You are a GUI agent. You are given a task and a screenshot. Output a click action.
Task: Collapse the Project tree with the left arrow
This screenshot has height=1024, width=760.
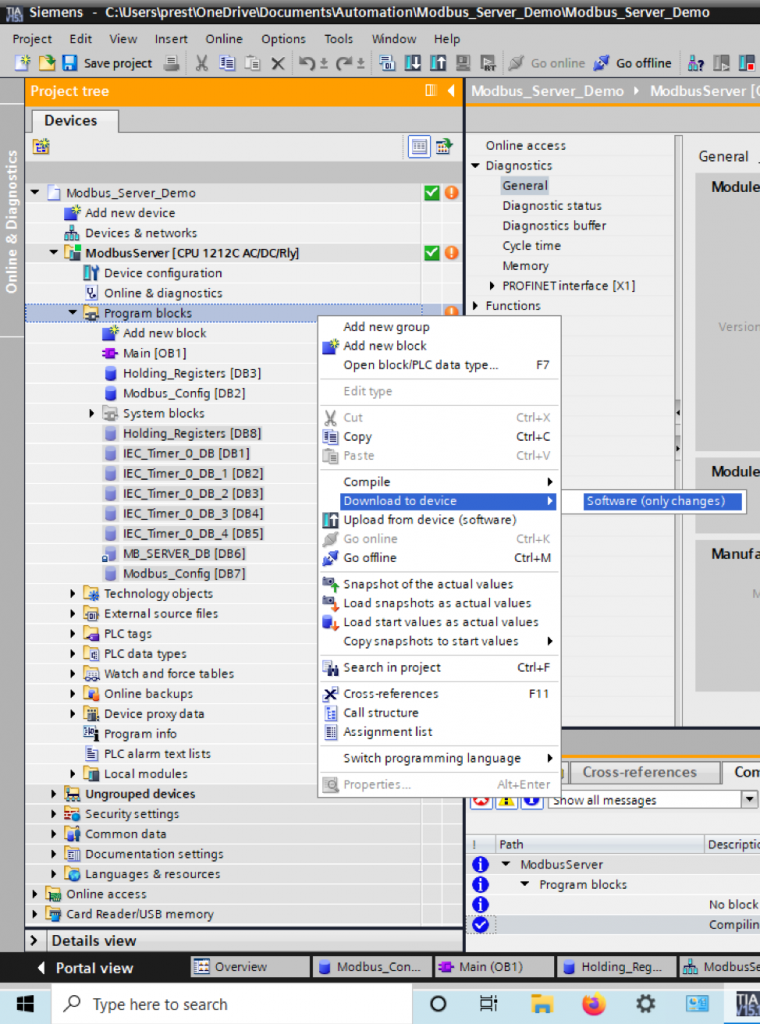coord(451,90)
